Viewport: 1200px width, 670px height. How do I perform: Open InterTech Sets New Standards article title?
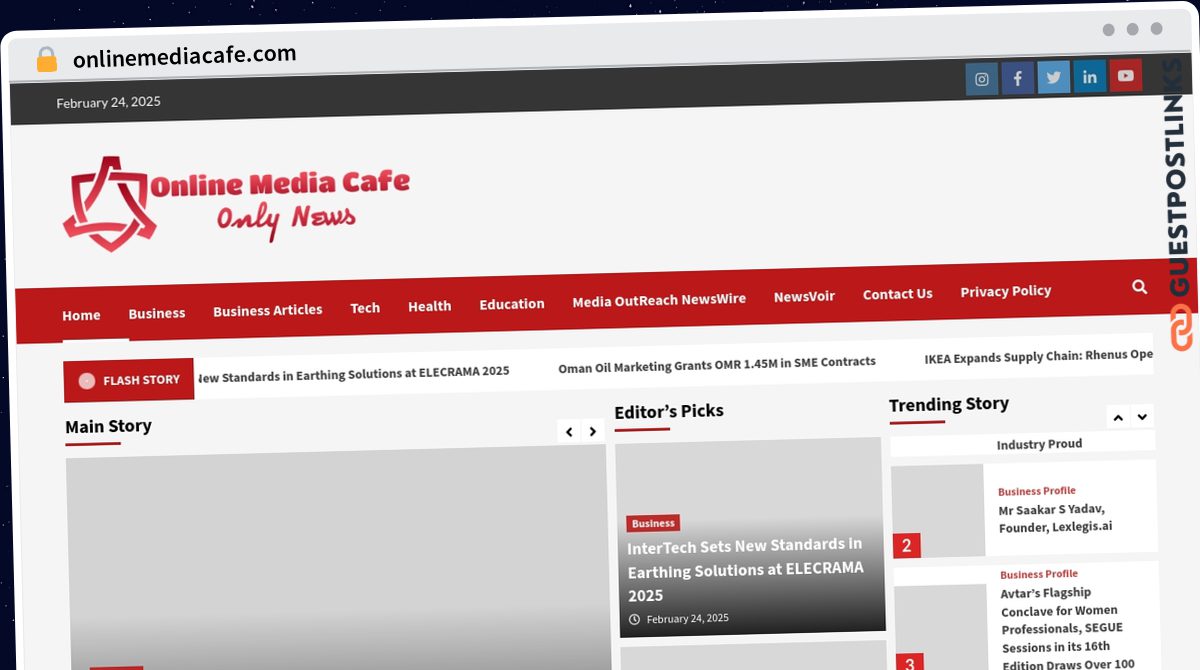[x=745, y=570]
